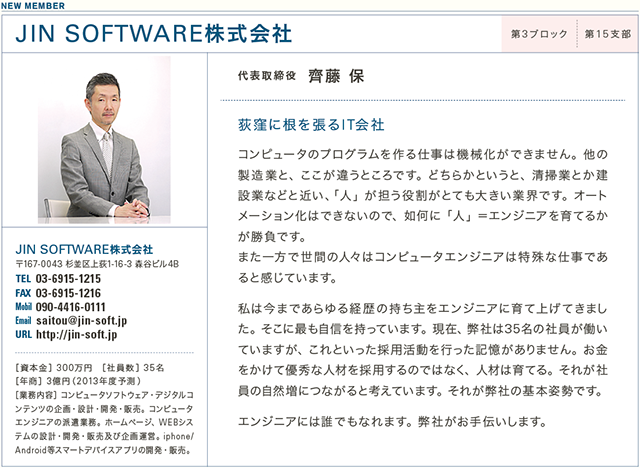Click the line starting 員の自然増につながる
Image resolution: width=640 pixels, height=468 pixels.
pyautogui.click(x=421, y=391)
